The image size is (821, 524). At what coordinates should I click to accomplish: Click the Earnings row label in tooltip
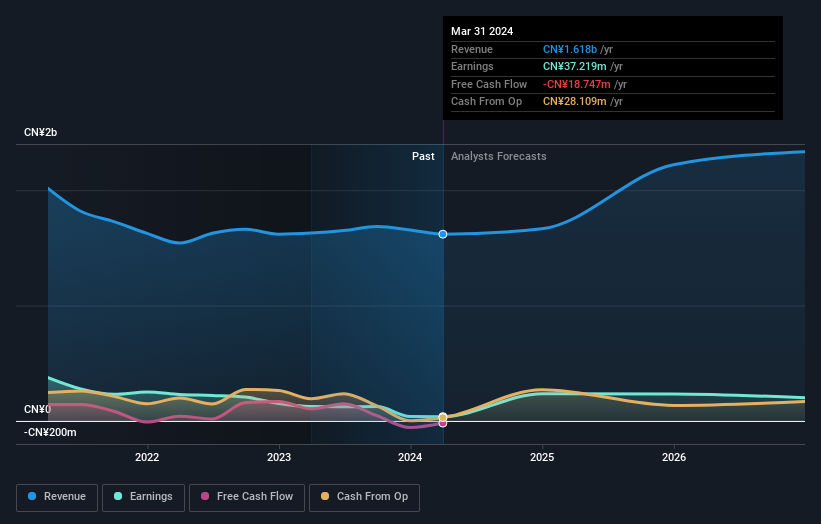[472, 66]
